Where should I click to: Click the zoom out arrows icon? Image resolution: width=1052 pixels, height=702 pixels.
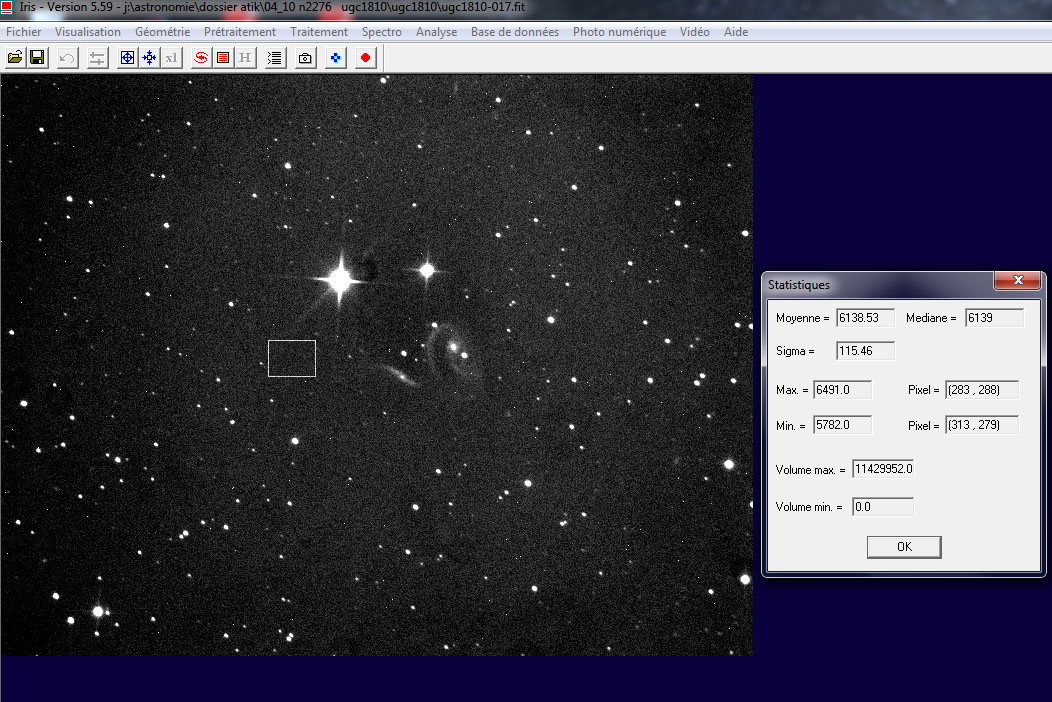149,58
